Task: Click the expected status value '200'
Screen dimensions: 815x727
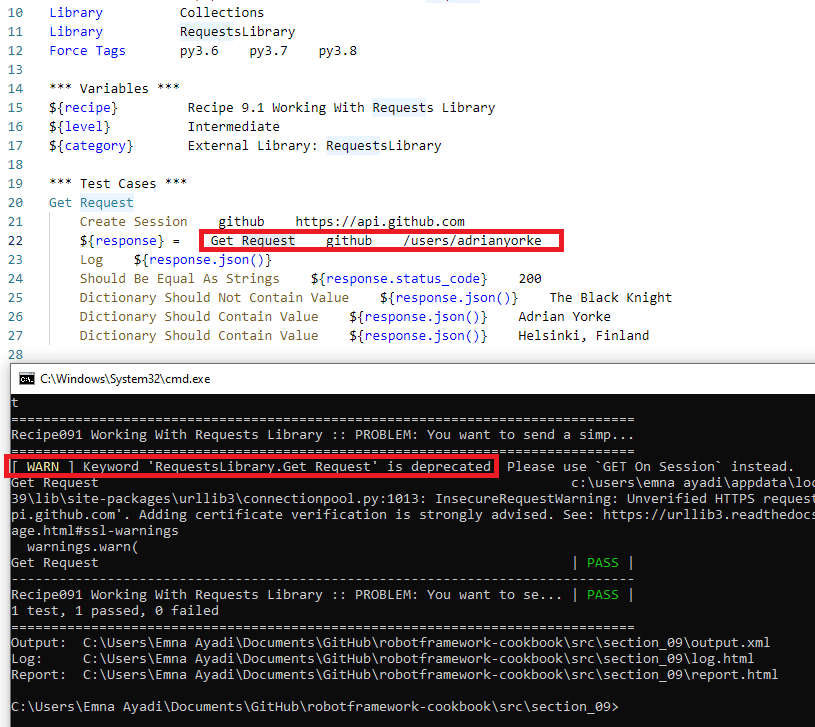Action: tap(530, 279)
